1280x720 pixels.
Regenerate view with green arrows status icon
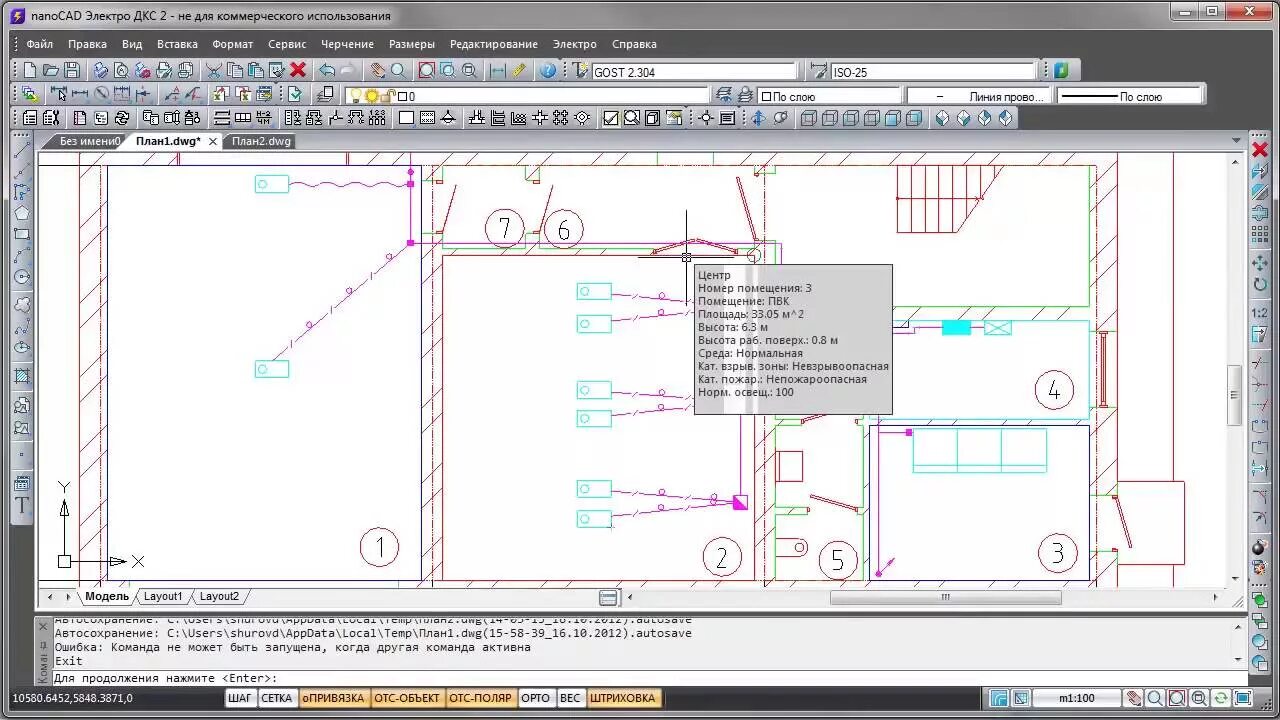[1220, 698]
